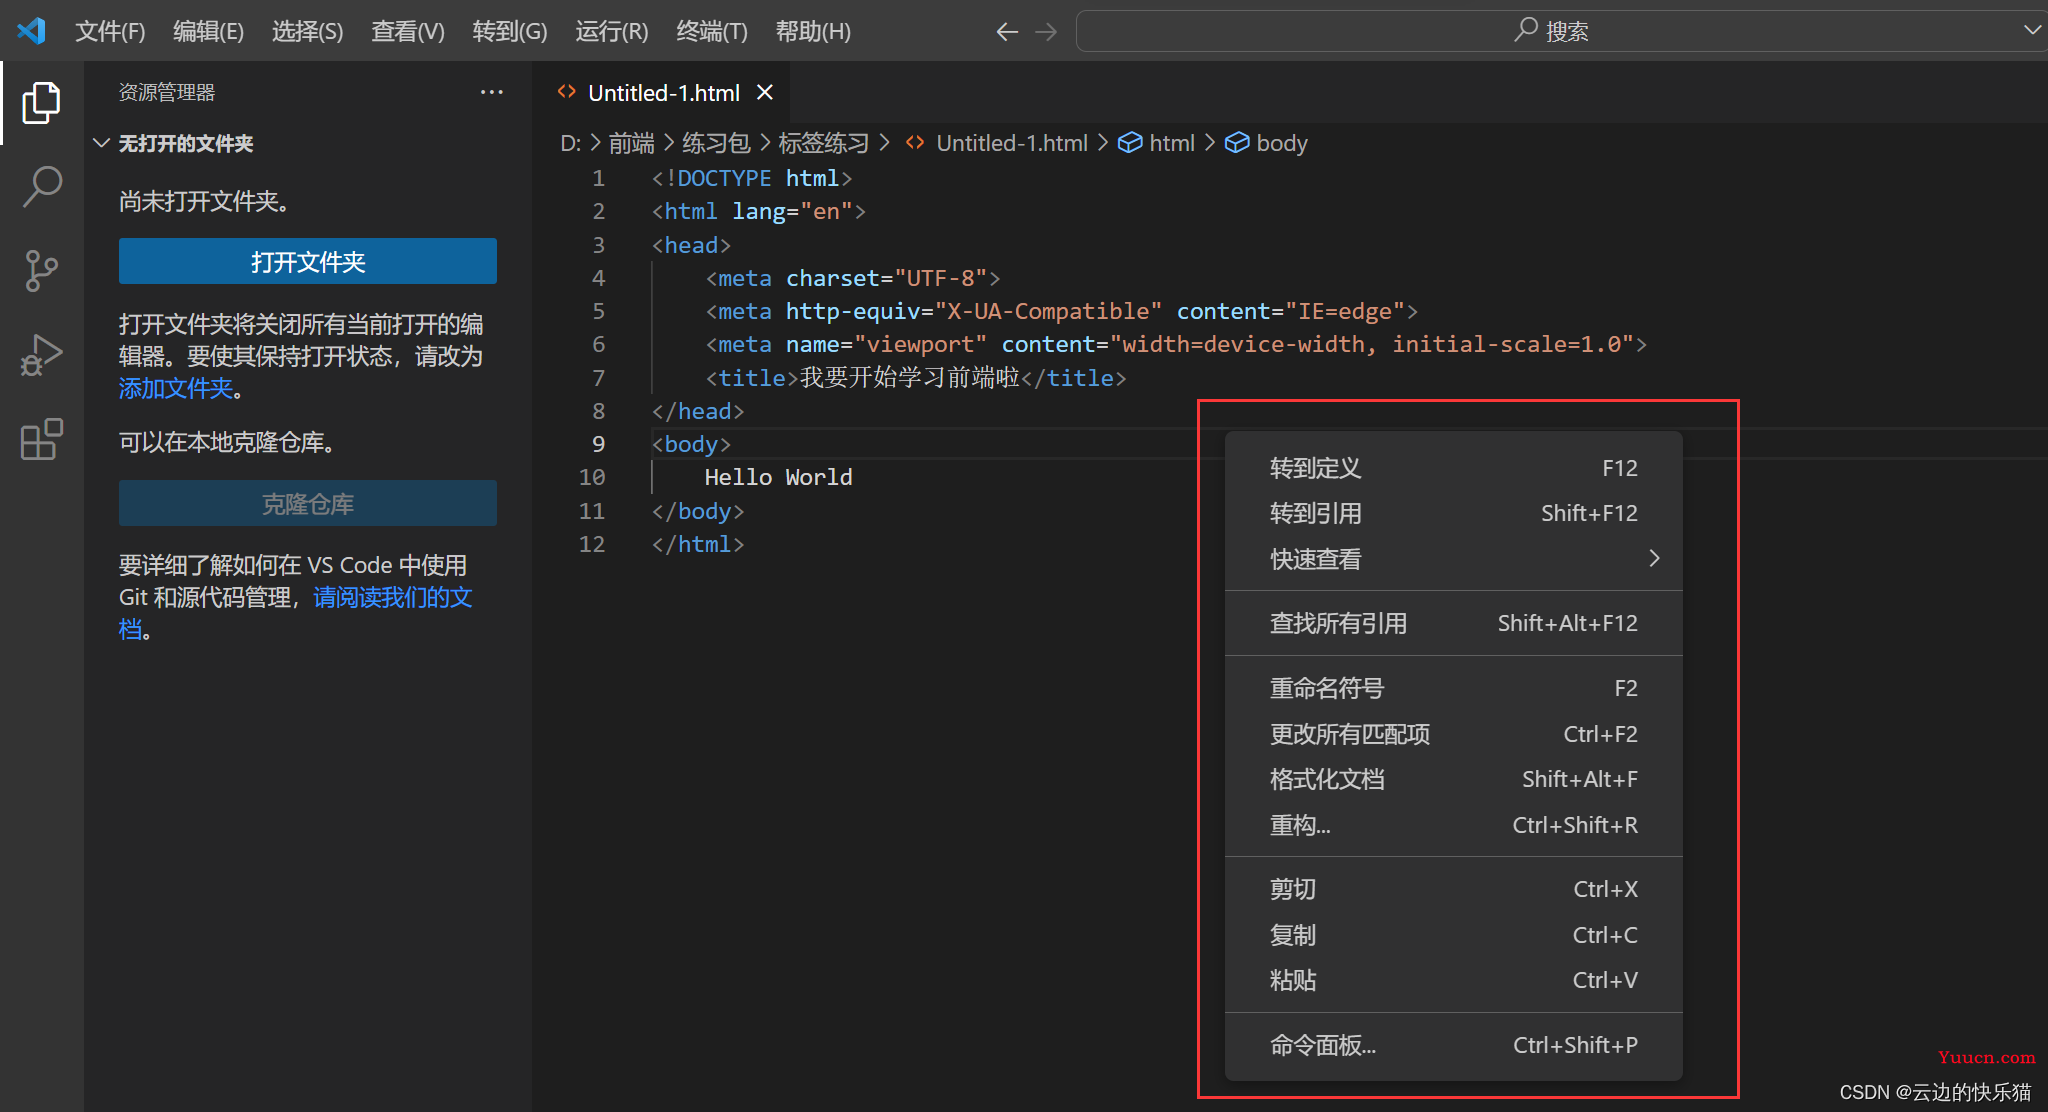Open the Source Control view
2048x1112 pixels.
click(x=41, y=270)
